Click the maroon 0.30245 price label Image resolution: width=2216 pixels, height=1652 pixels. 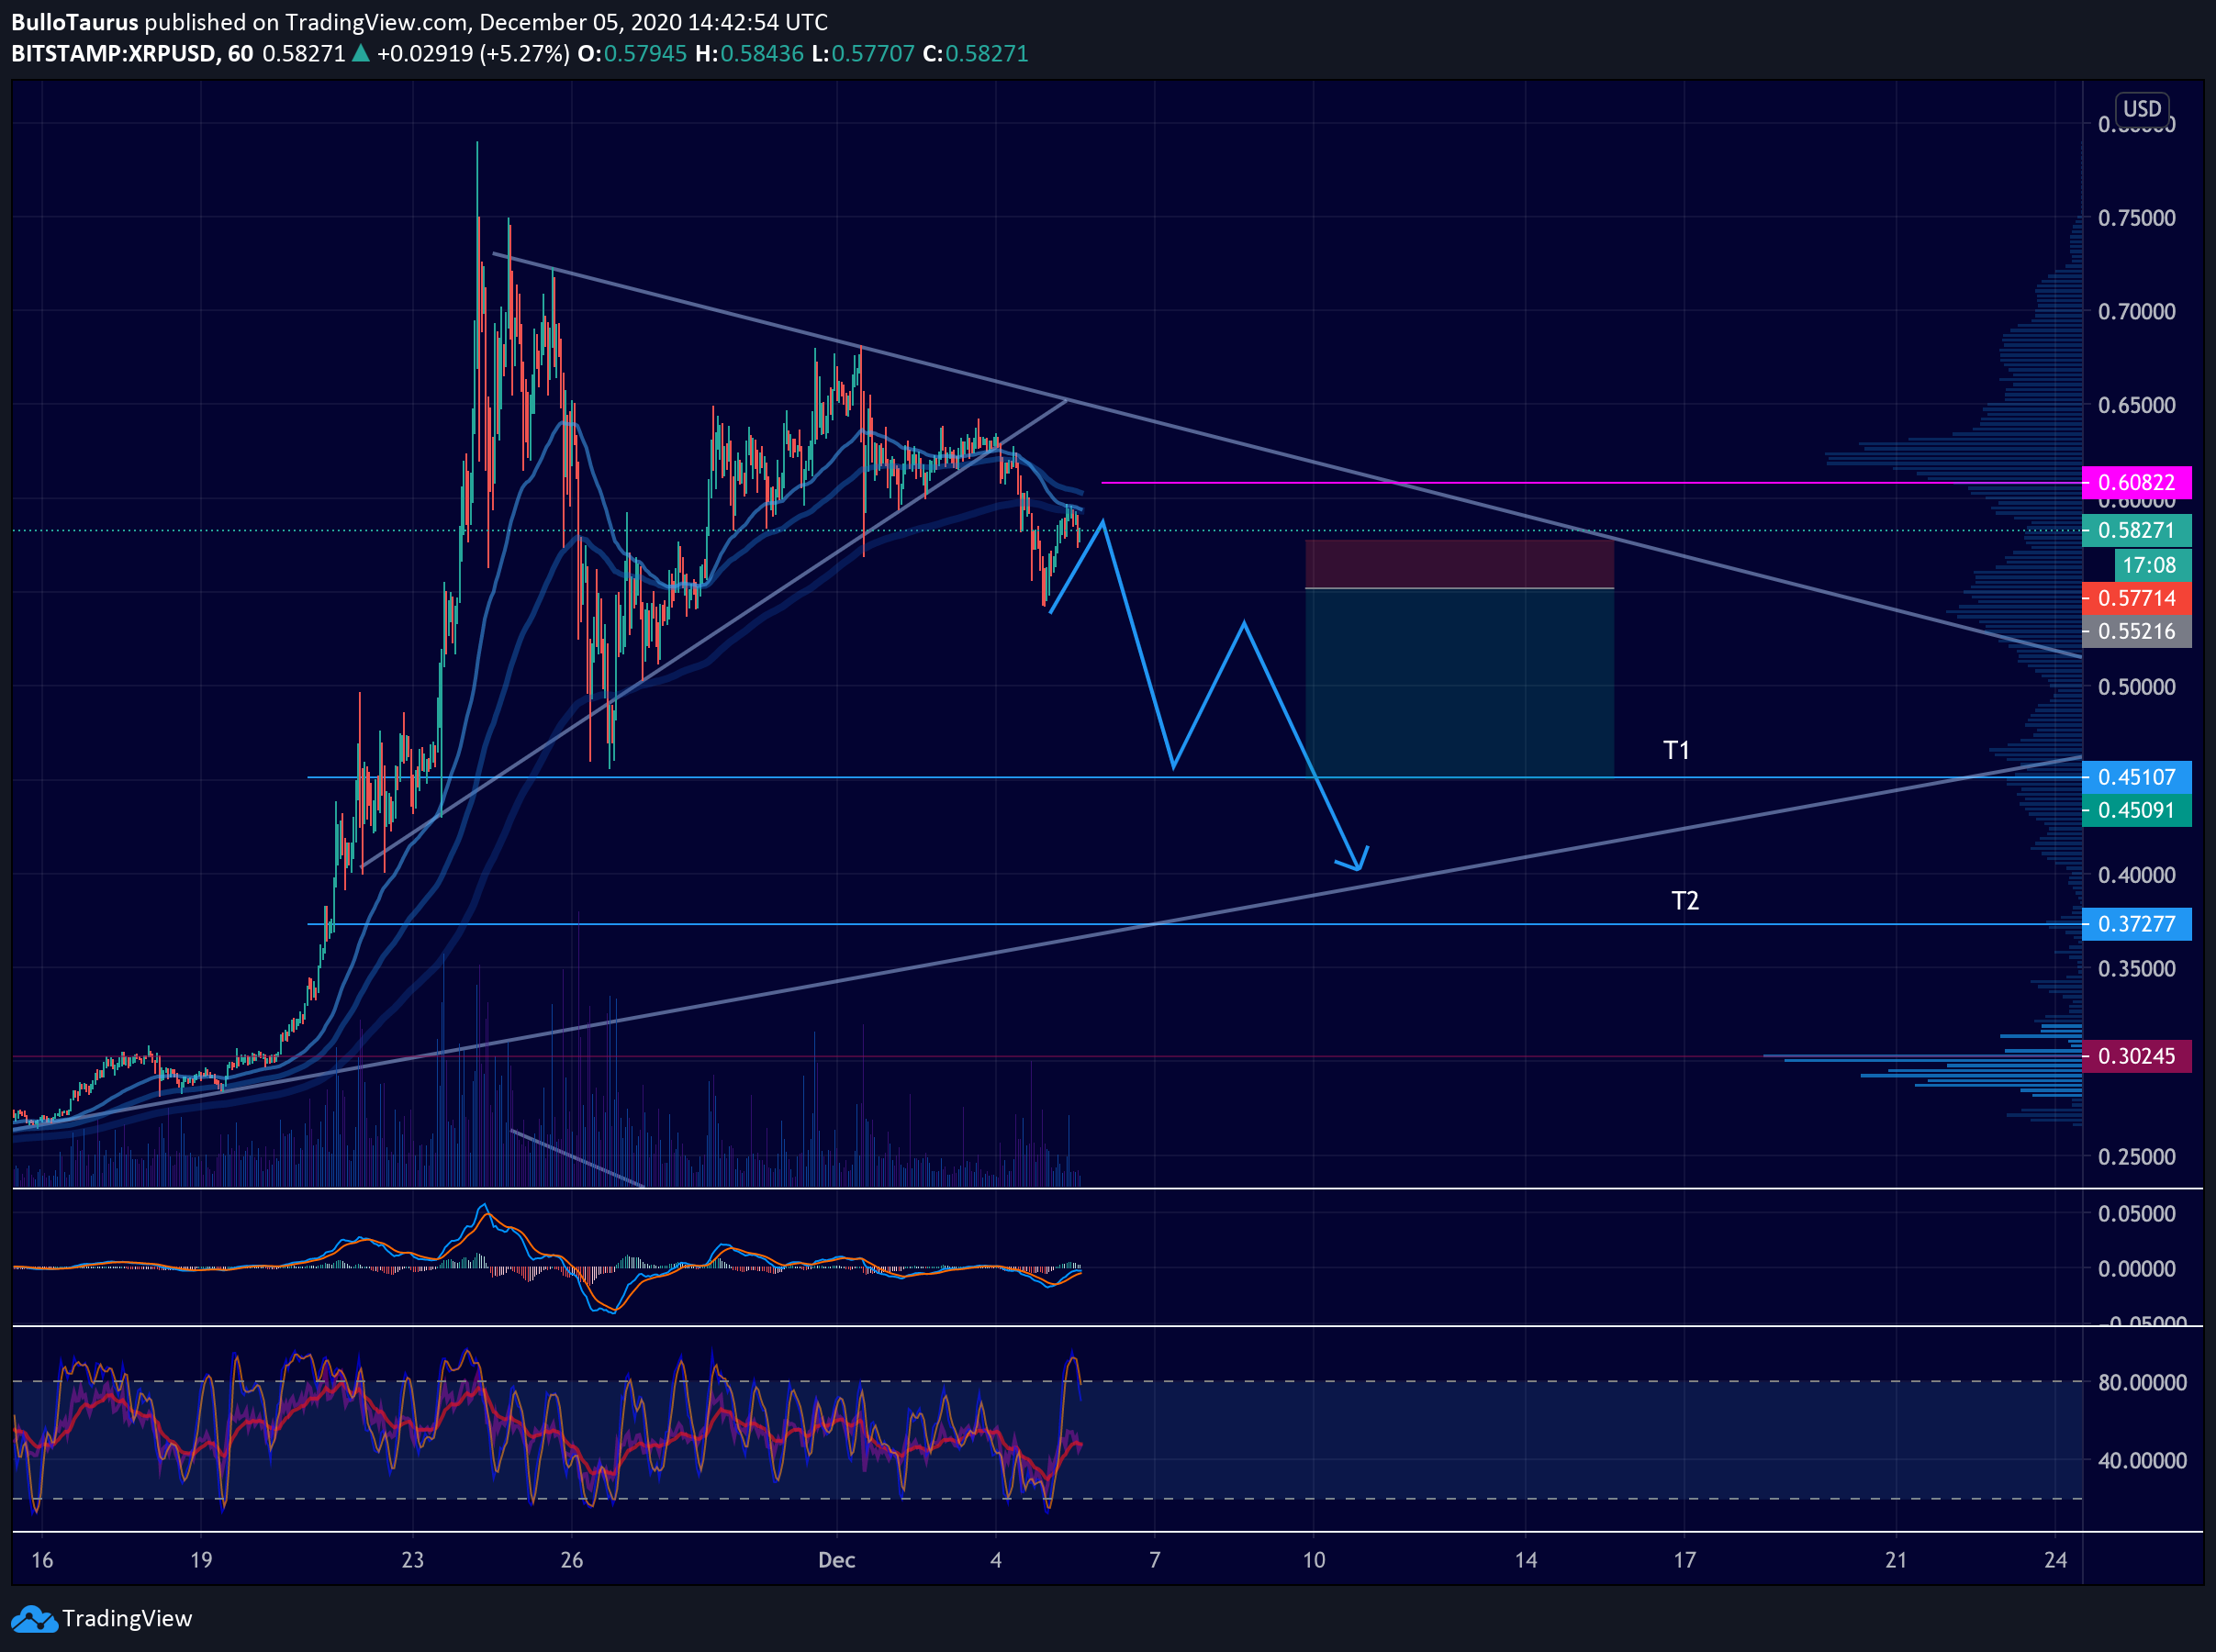click(x=2136, y=1056)
